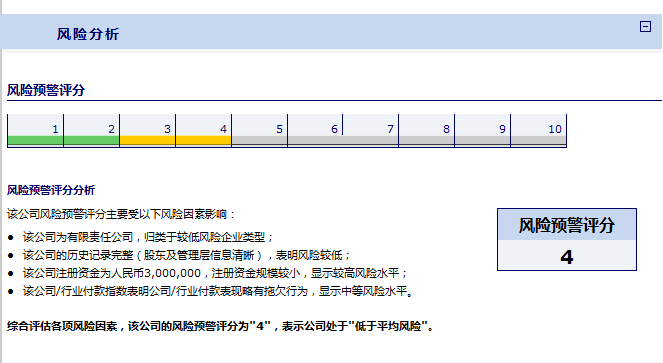Viewport: 663px width, 363px height.
Task: Click the bullet about 注册资金 3,000,000
Action: (x=208, y=273)
